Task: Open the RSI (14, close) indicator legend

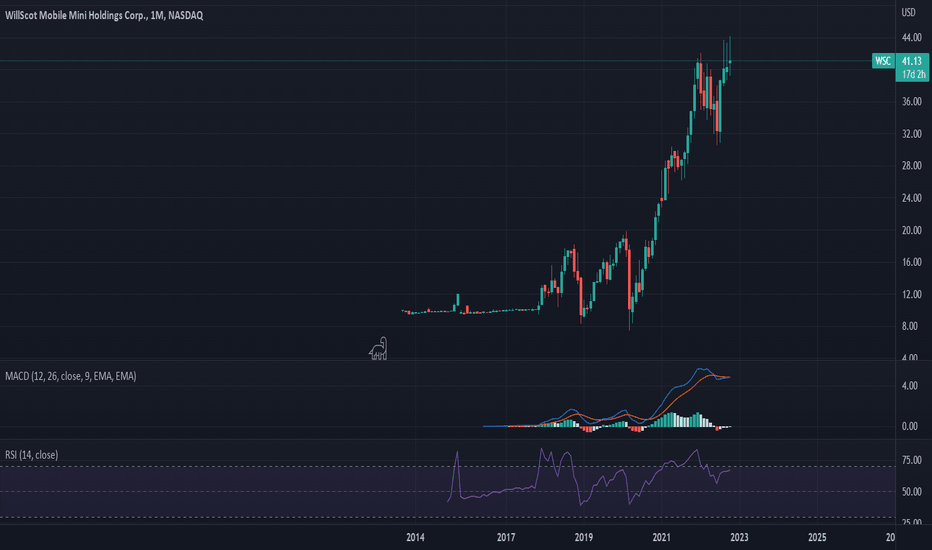Action: point(32,455)
